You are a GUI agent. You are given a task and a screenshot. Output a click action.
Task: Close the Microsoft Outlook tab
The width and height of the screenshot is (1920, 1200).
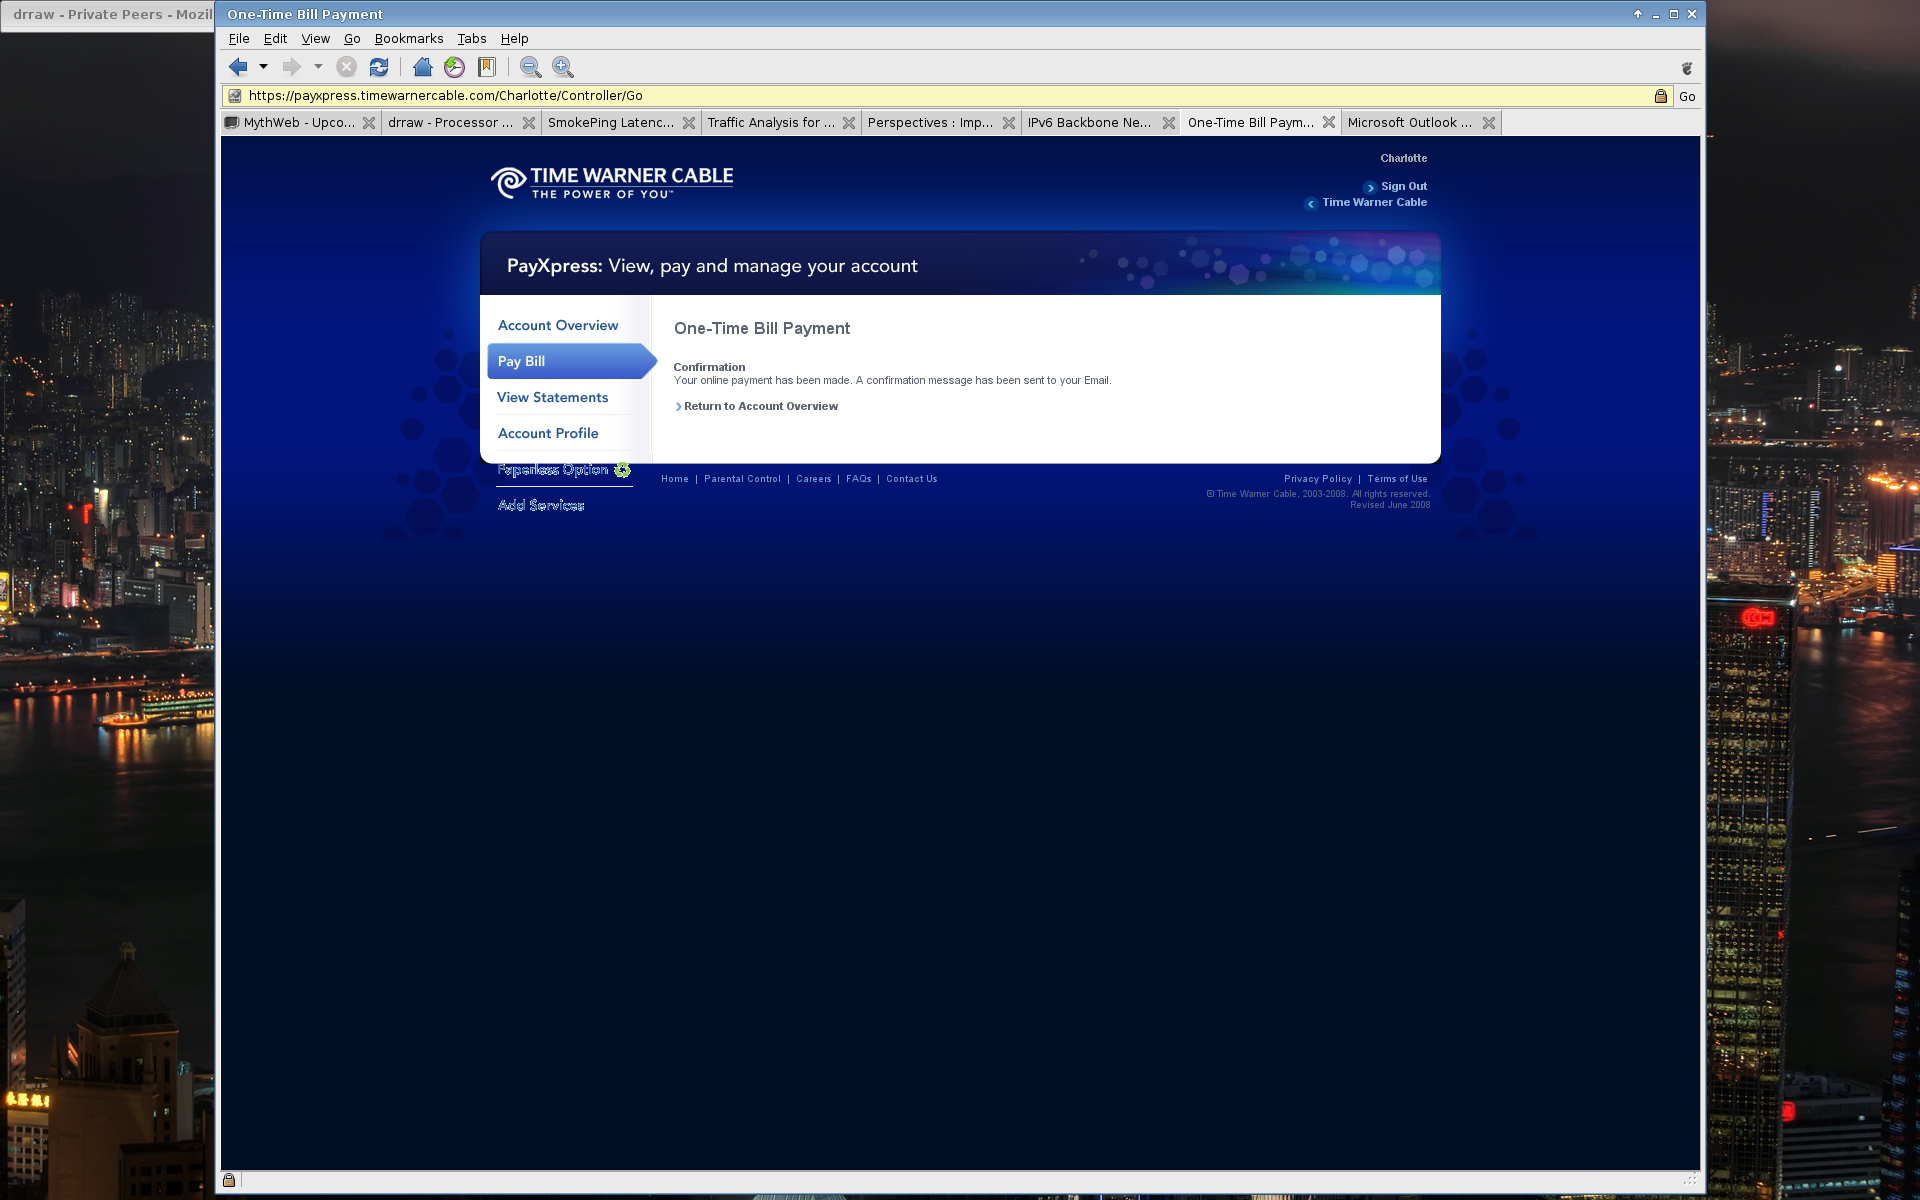1489,123
